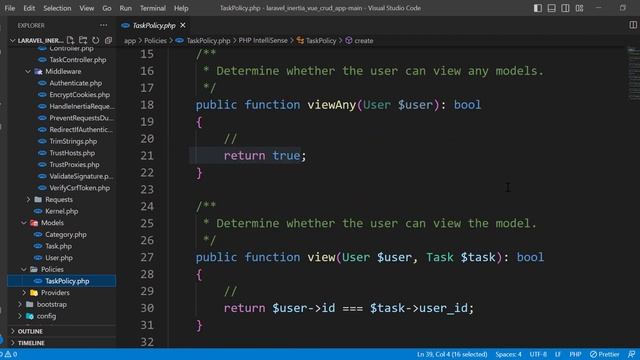The image size is (640, 360).
Task: Change PHP language mode
Action: [x=575, y=354]
